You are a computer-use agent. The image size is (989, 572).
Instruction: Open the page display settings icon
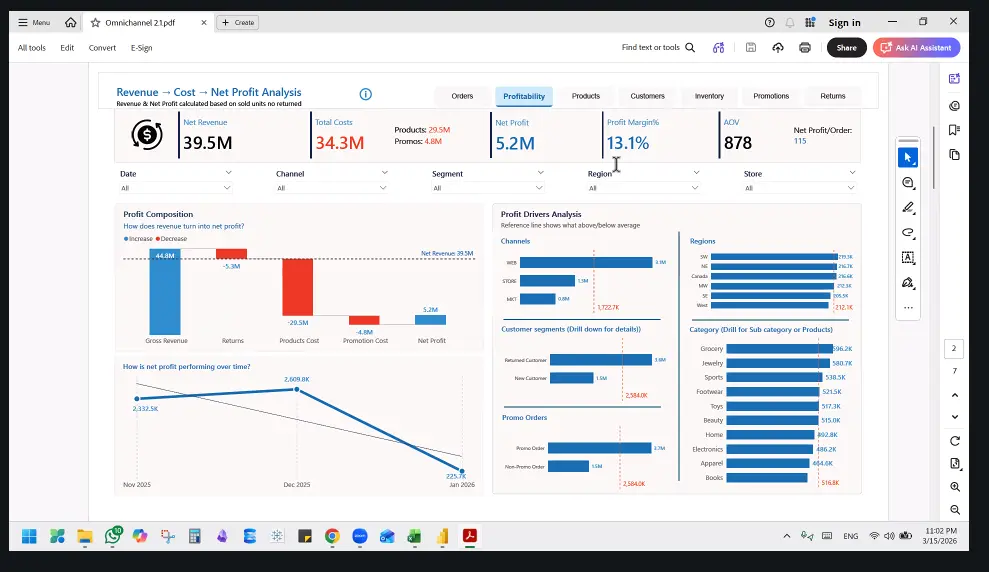point(954,464)
